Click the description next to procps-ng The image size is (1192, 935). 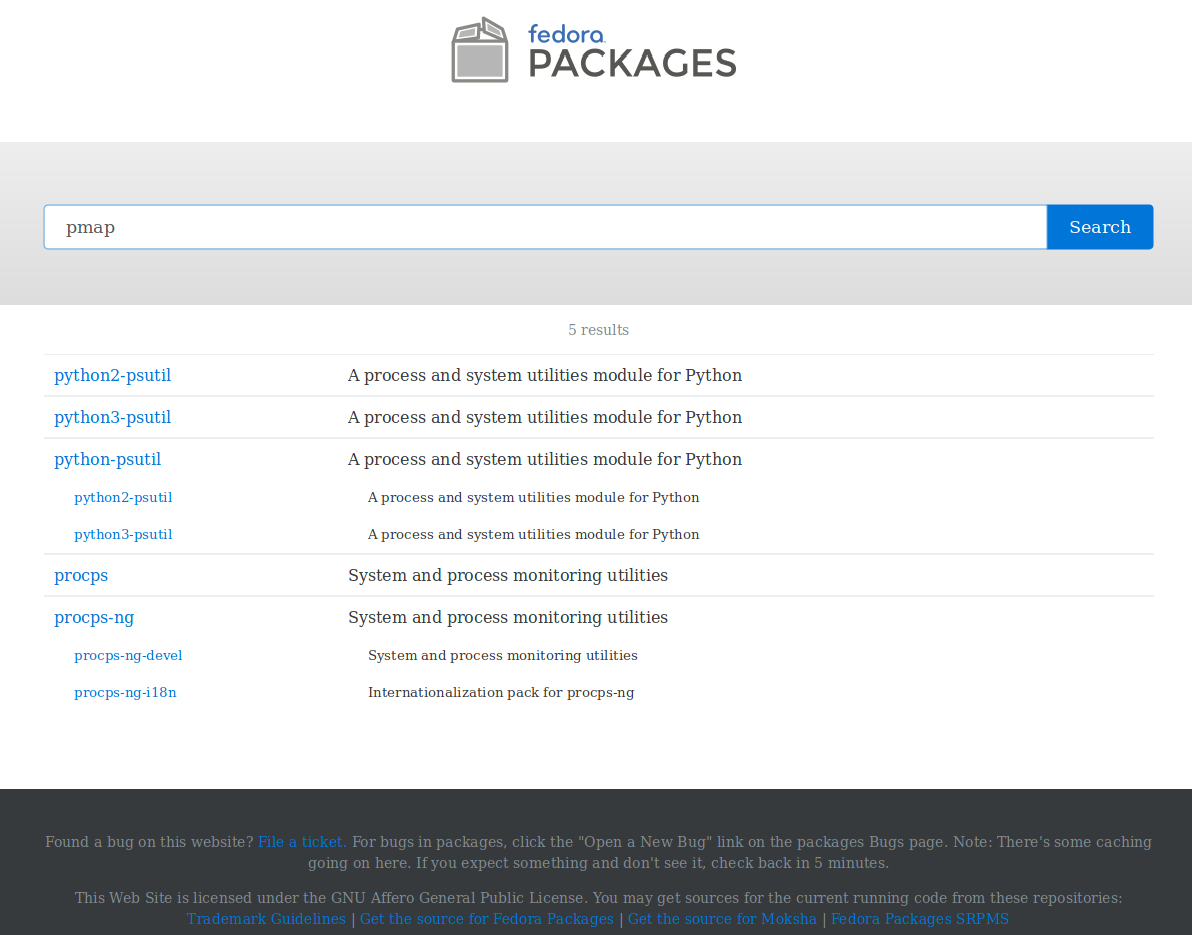(x=508, y=617)
